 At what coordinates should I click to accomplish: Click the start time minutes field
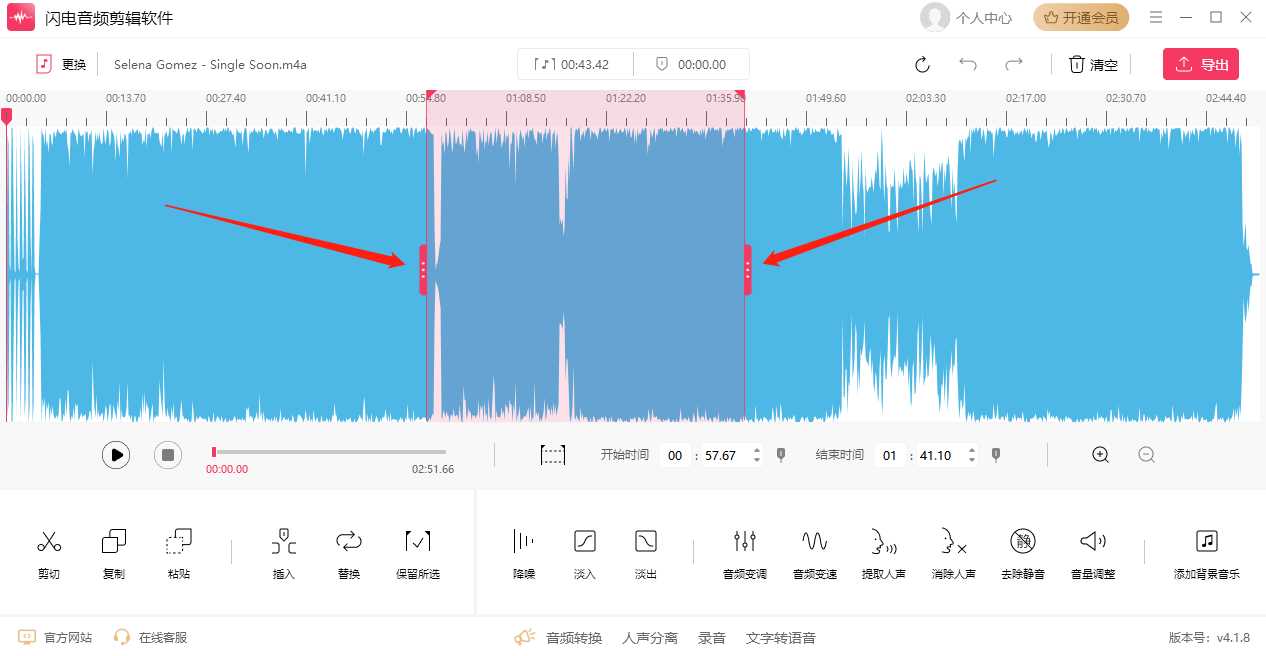[x=675, y=455]
